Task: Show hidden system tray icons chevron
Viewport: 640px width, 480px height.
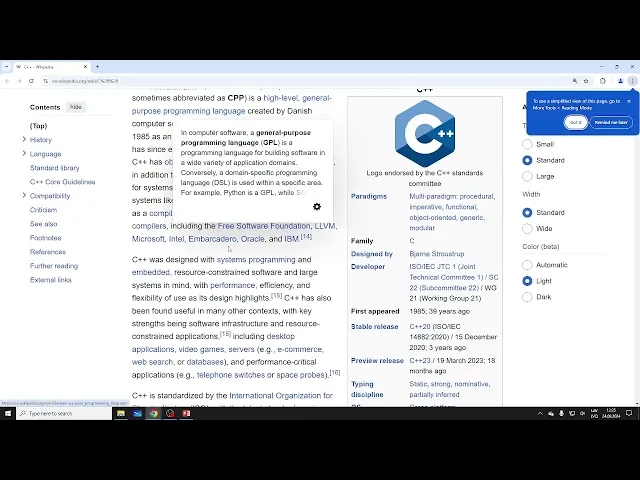Action: point(540,413)
